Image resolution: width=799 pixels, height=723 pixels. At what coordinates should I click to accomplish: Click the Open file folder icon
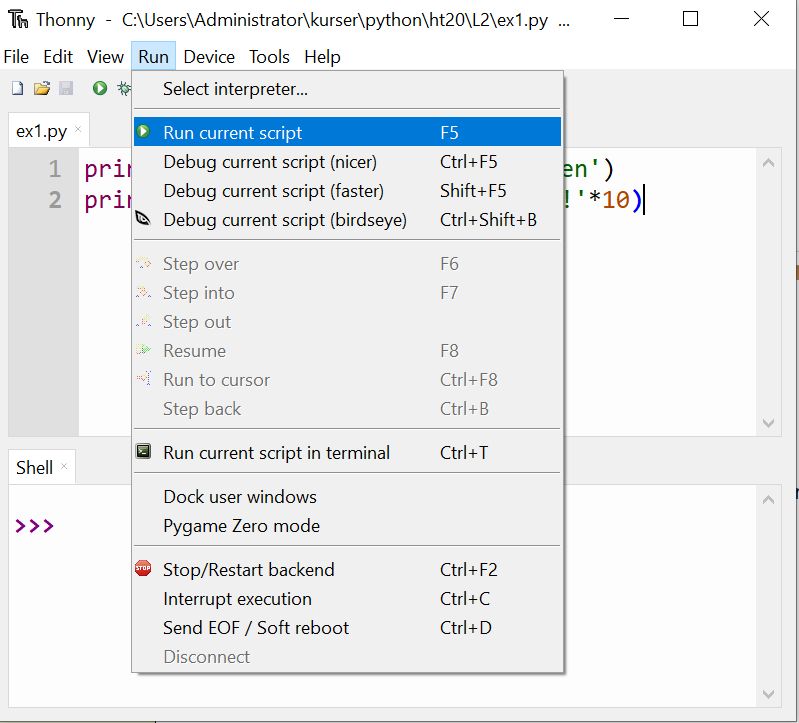[x=42, y=88]
